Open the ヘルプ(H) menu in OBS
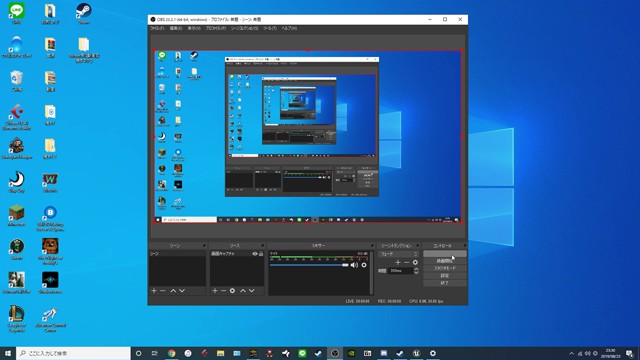The height and width of the screenshot is (360, 640). pyautogui.click(x=289, y=28)
